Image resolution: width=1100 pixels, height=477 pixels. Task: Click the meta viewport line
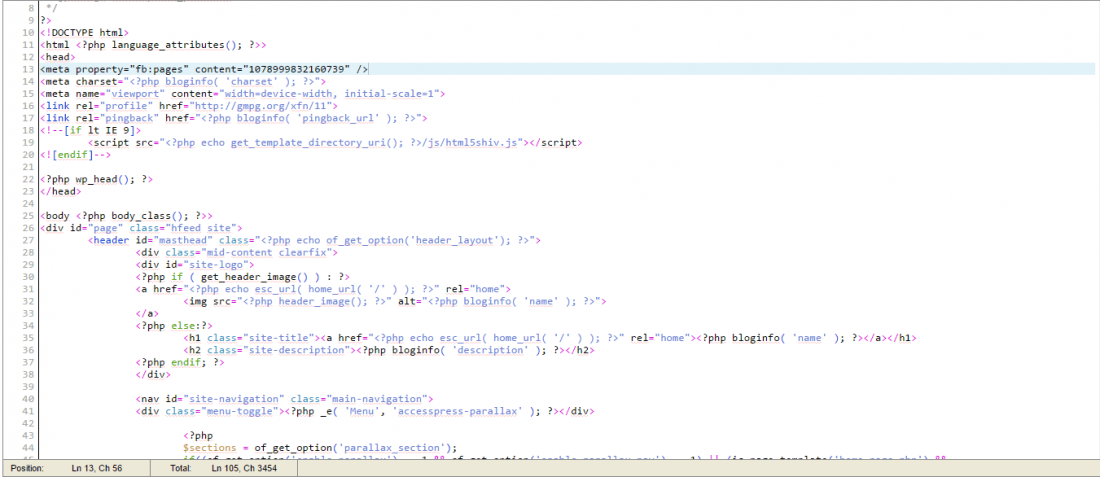pos(243,93)
